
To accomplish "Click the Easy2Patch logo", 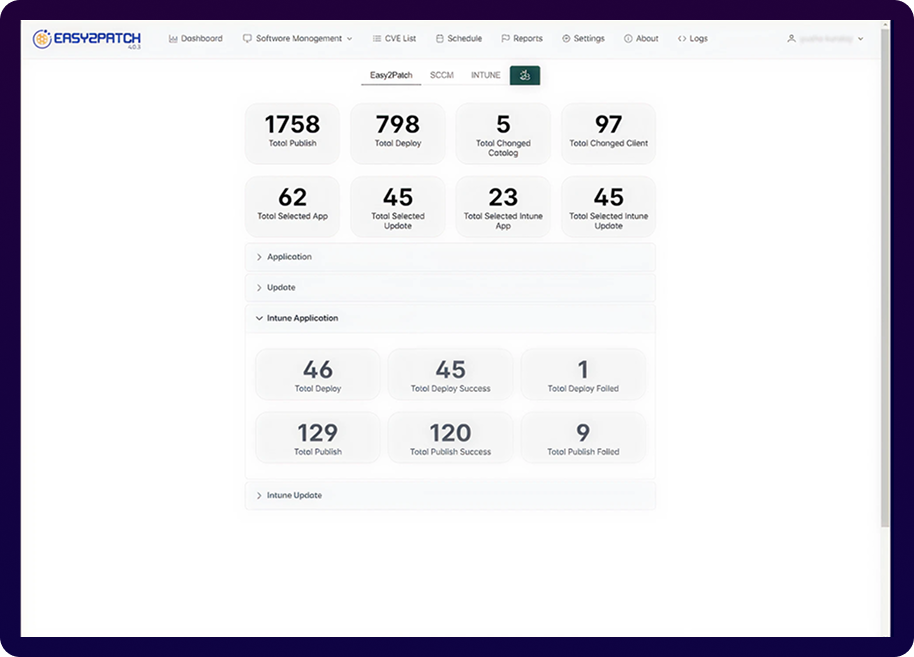I will (x=85, y=39).
